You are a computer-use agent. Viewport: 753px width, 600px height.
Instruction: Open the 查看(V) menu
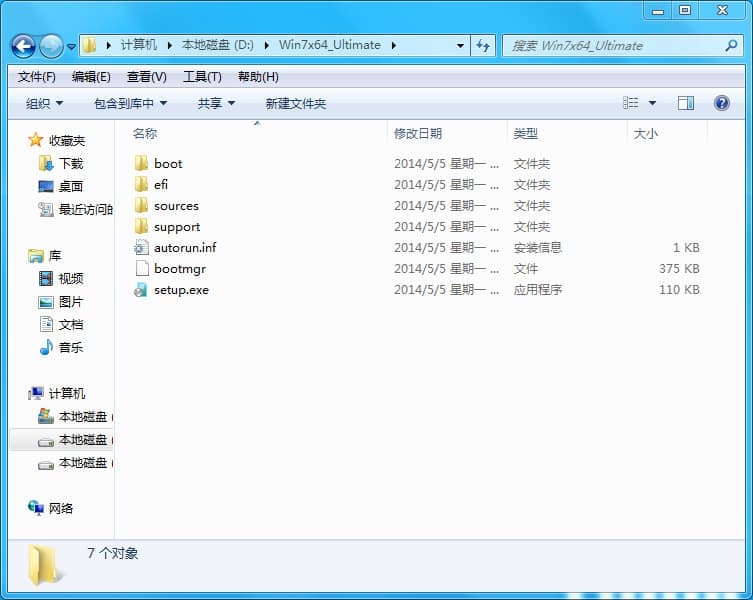[x=146, y=77]
